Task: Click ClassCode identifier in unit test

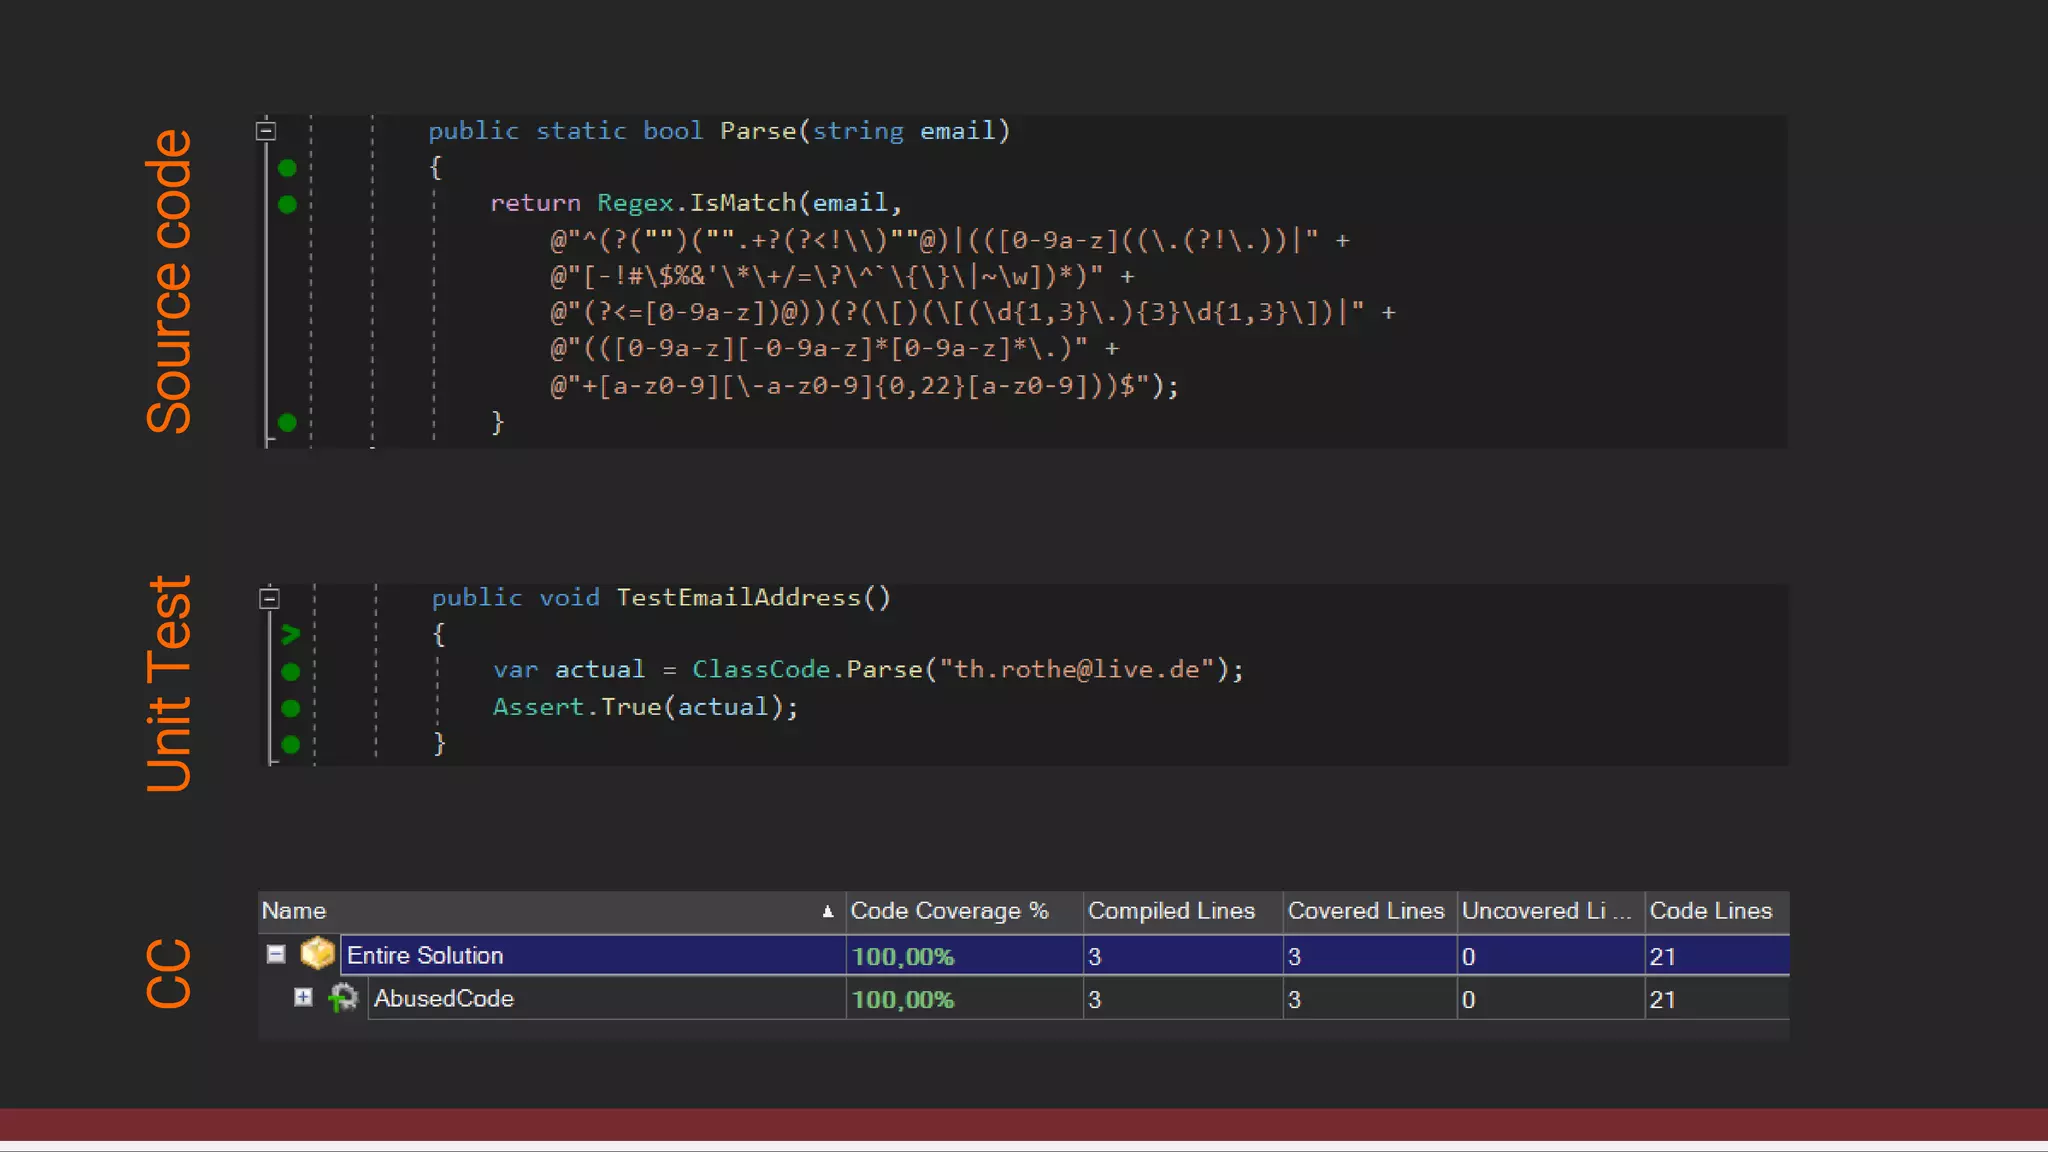Action: pos(761,670)
